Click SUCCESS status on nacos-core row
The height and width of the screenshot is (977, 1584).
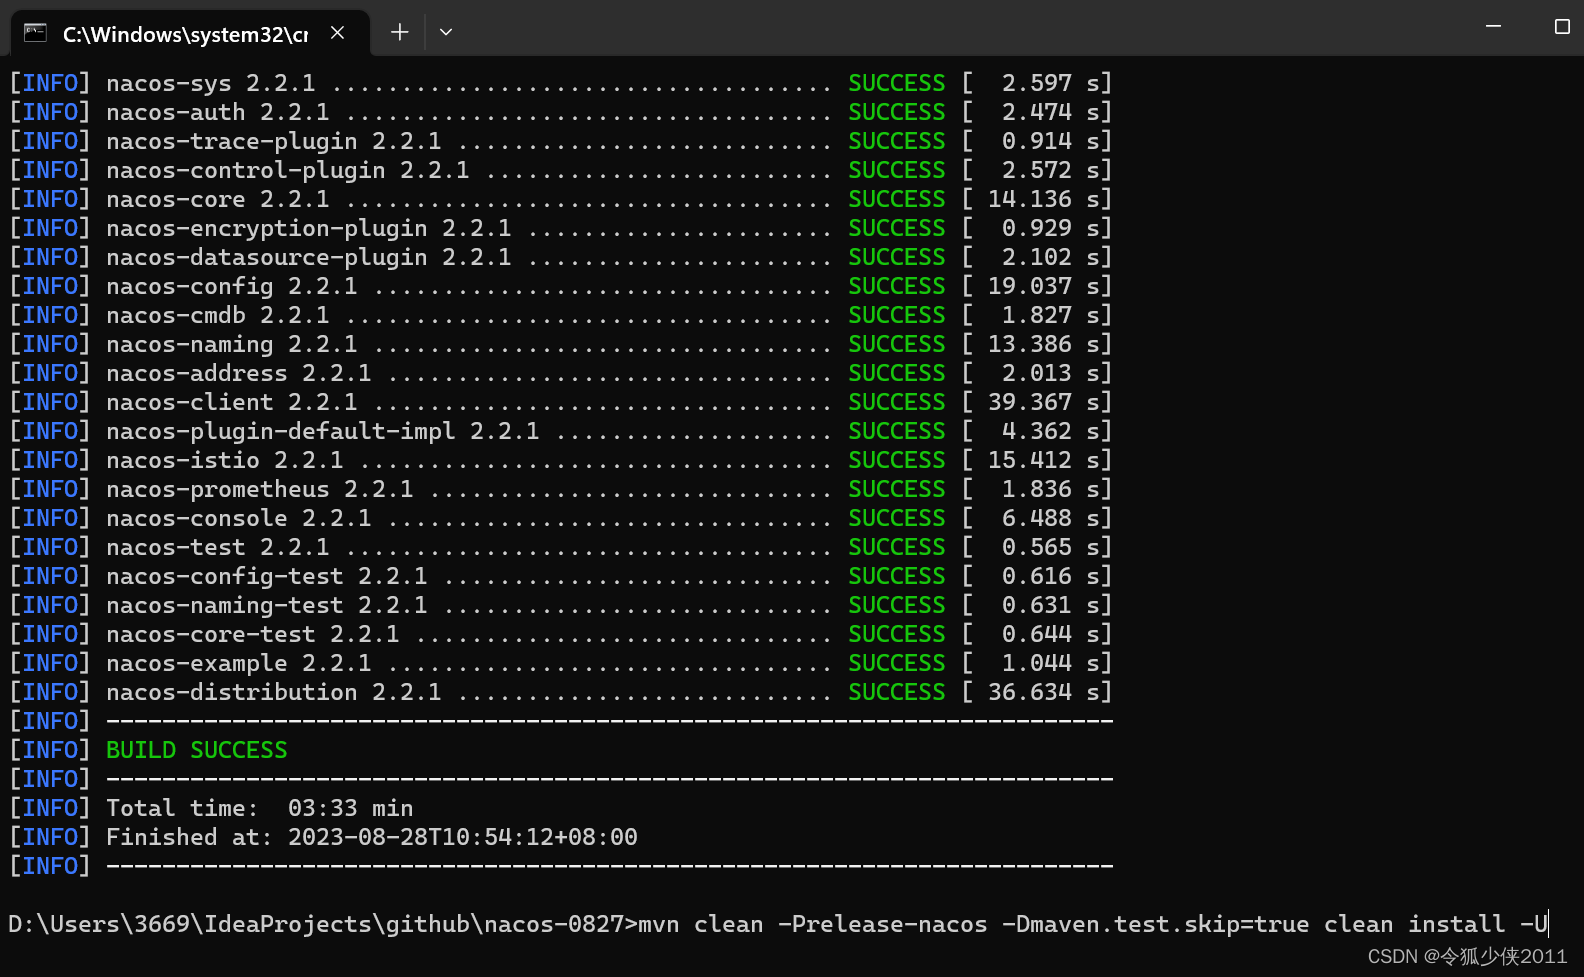897,199
